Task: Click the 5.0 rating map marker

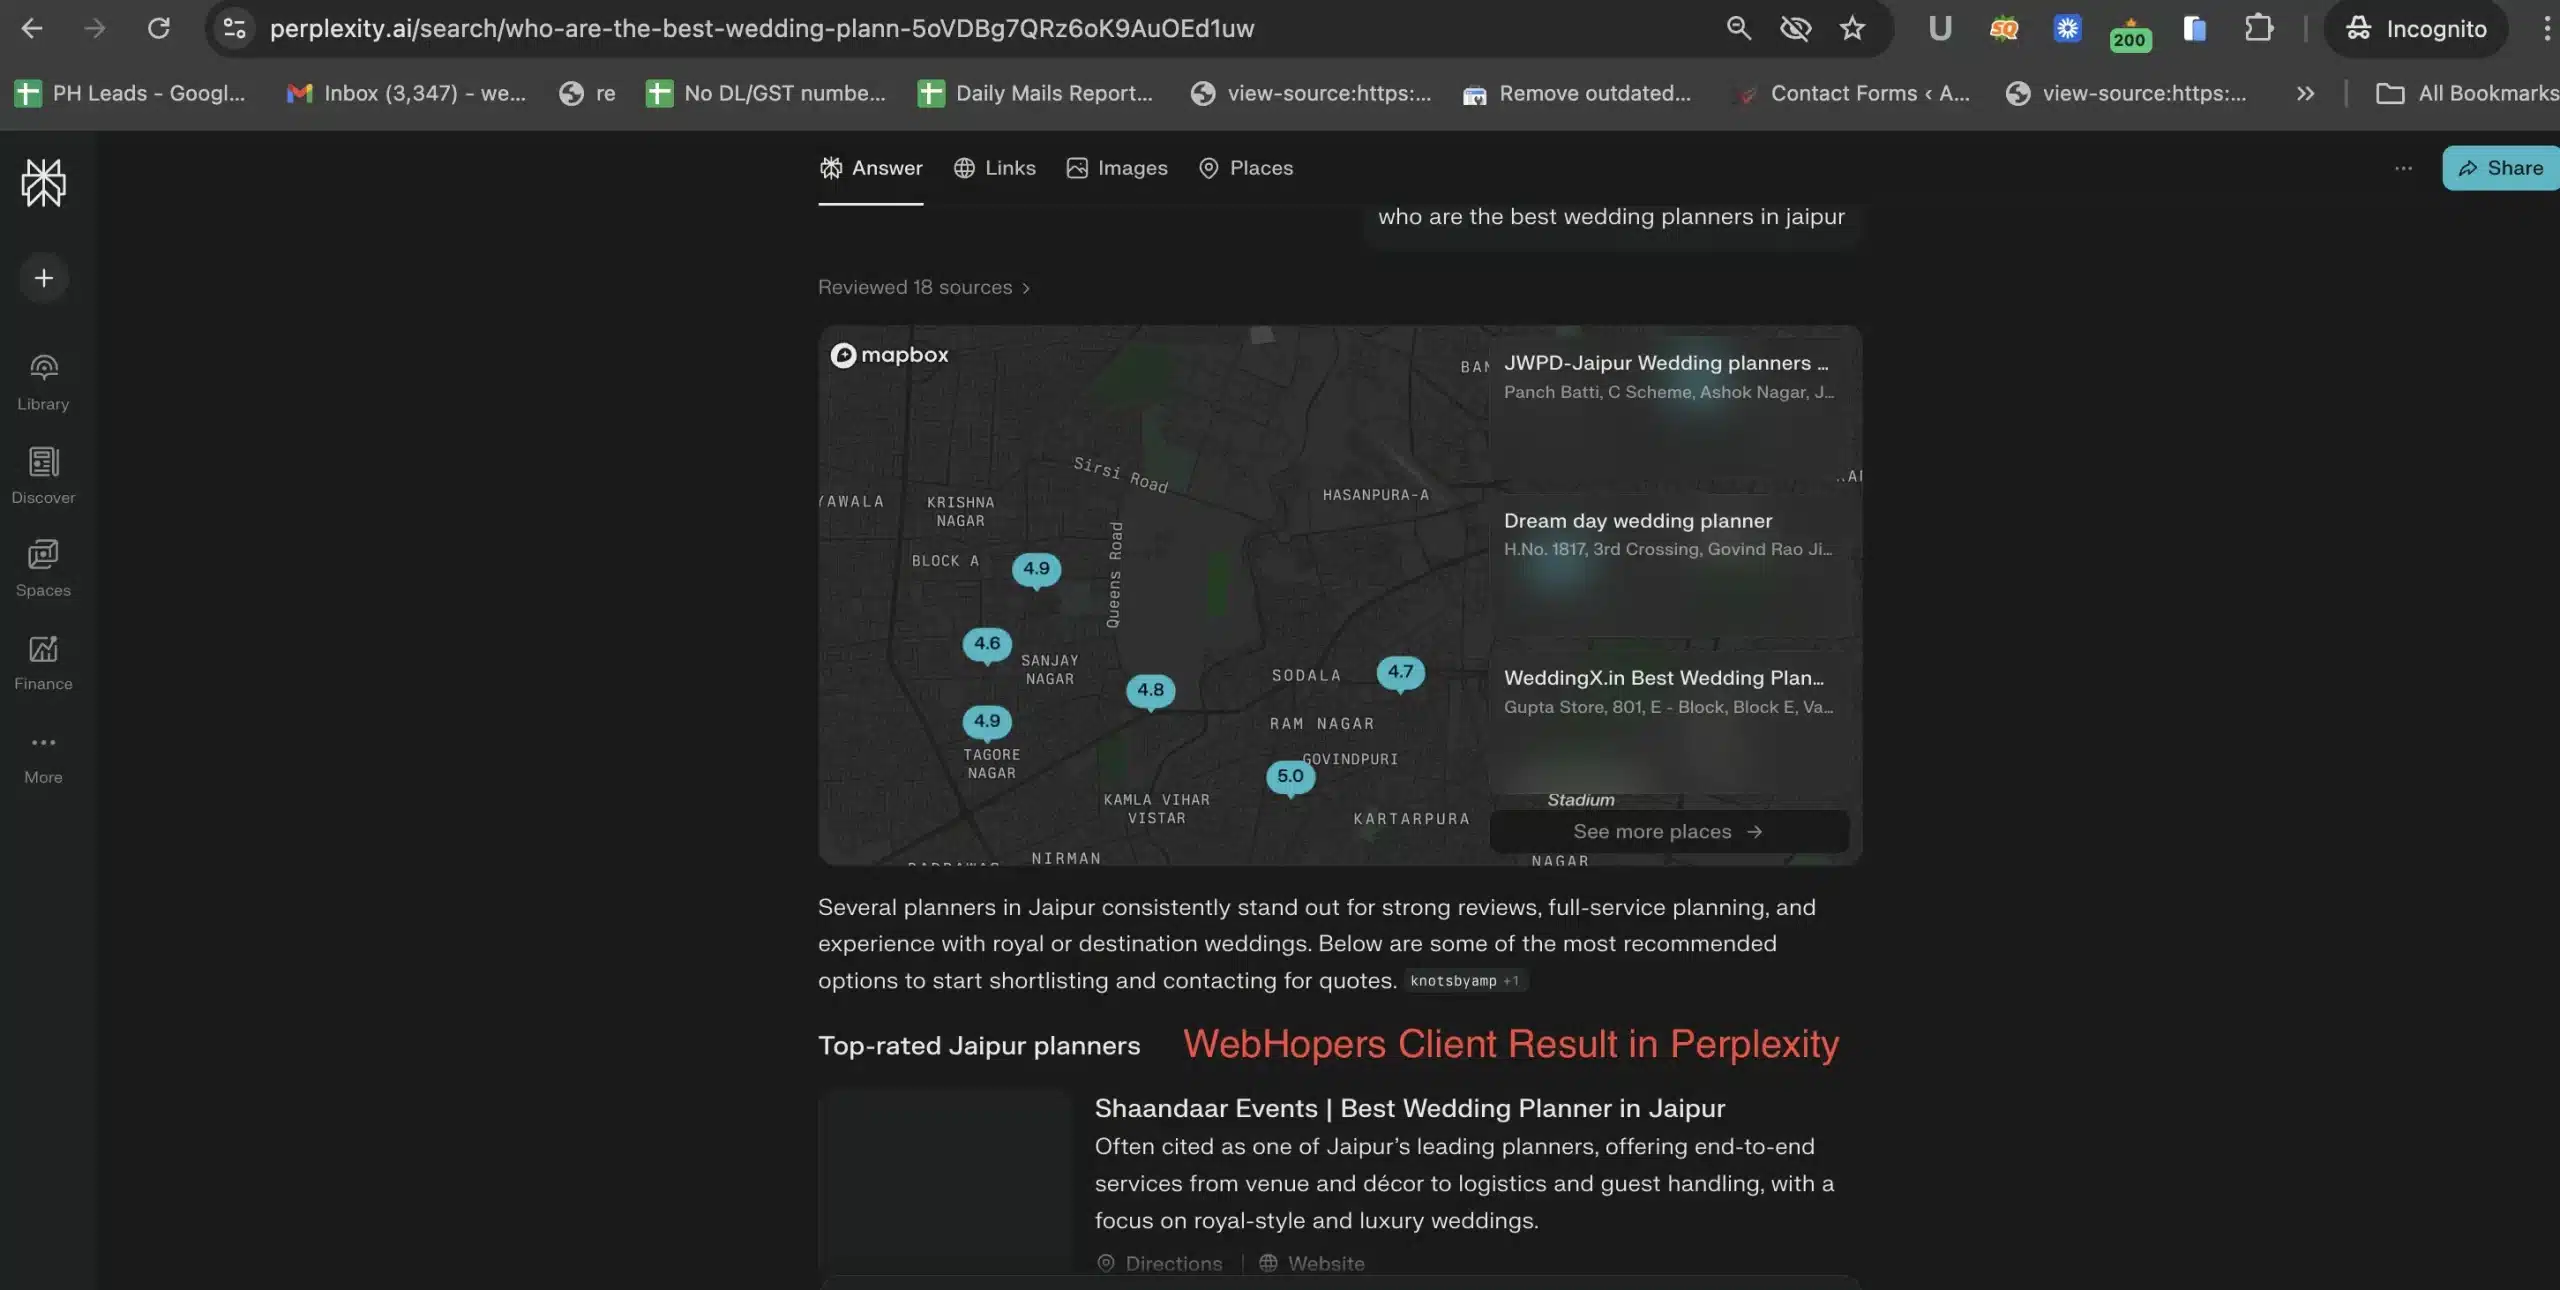Action: 1289,776
